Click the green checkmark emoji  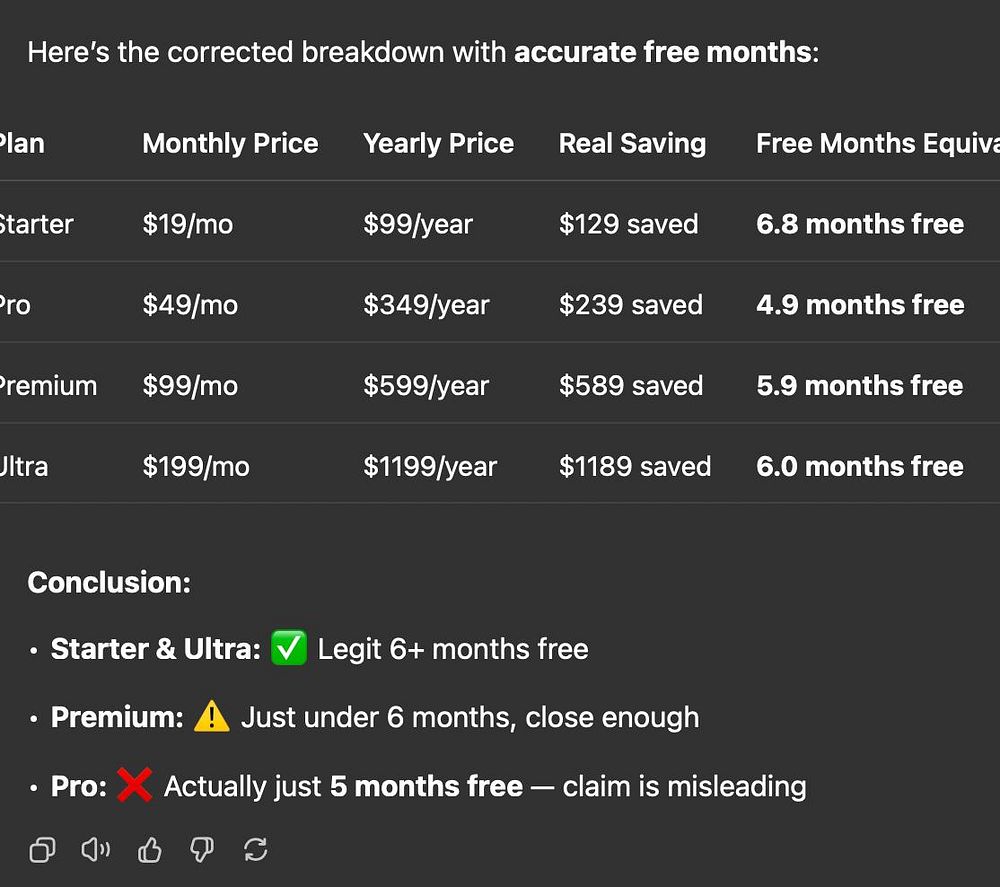tap(289, 649)
